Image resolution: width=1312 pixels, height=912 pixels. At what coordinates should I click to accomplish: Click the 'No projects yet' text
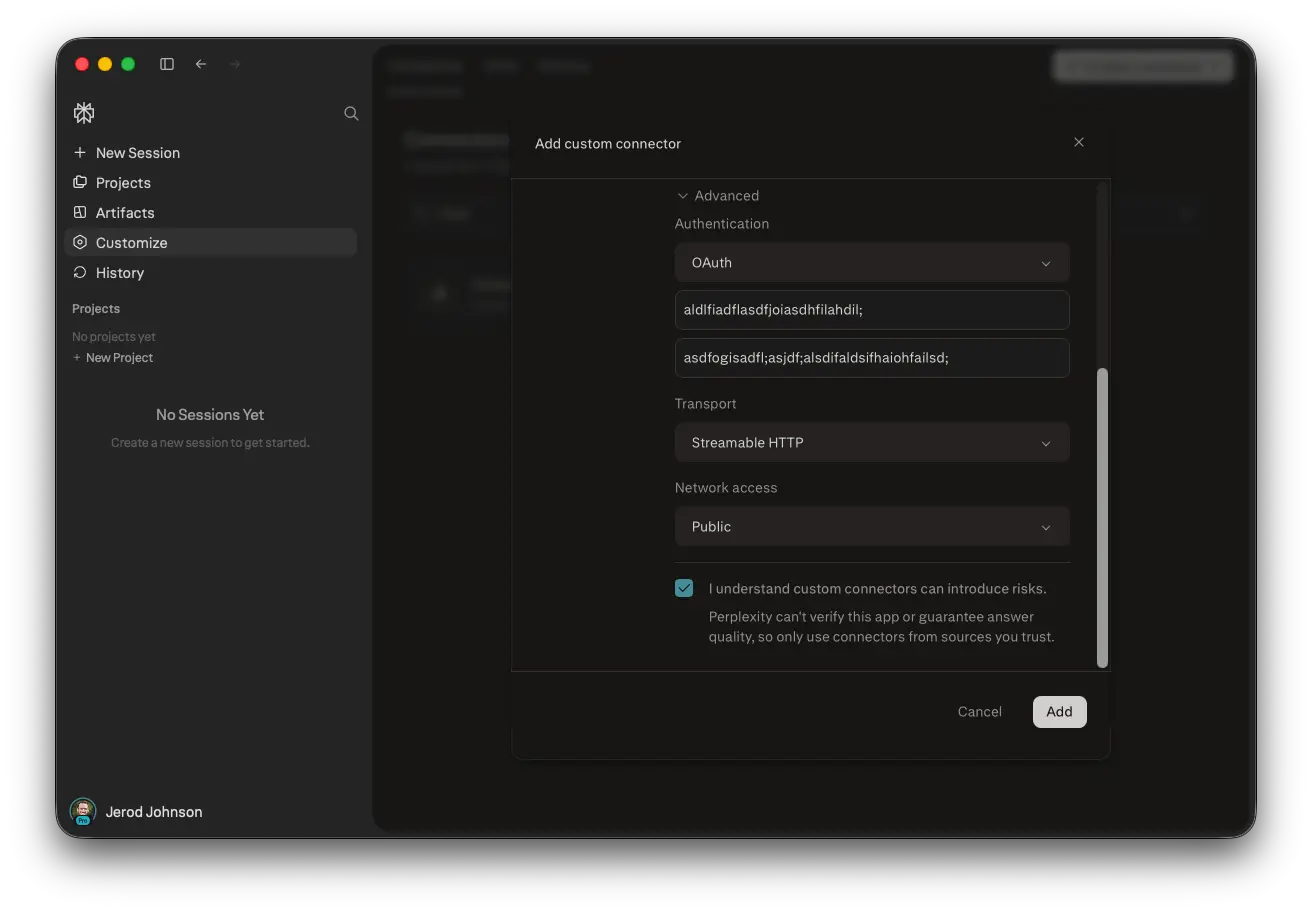114,337
